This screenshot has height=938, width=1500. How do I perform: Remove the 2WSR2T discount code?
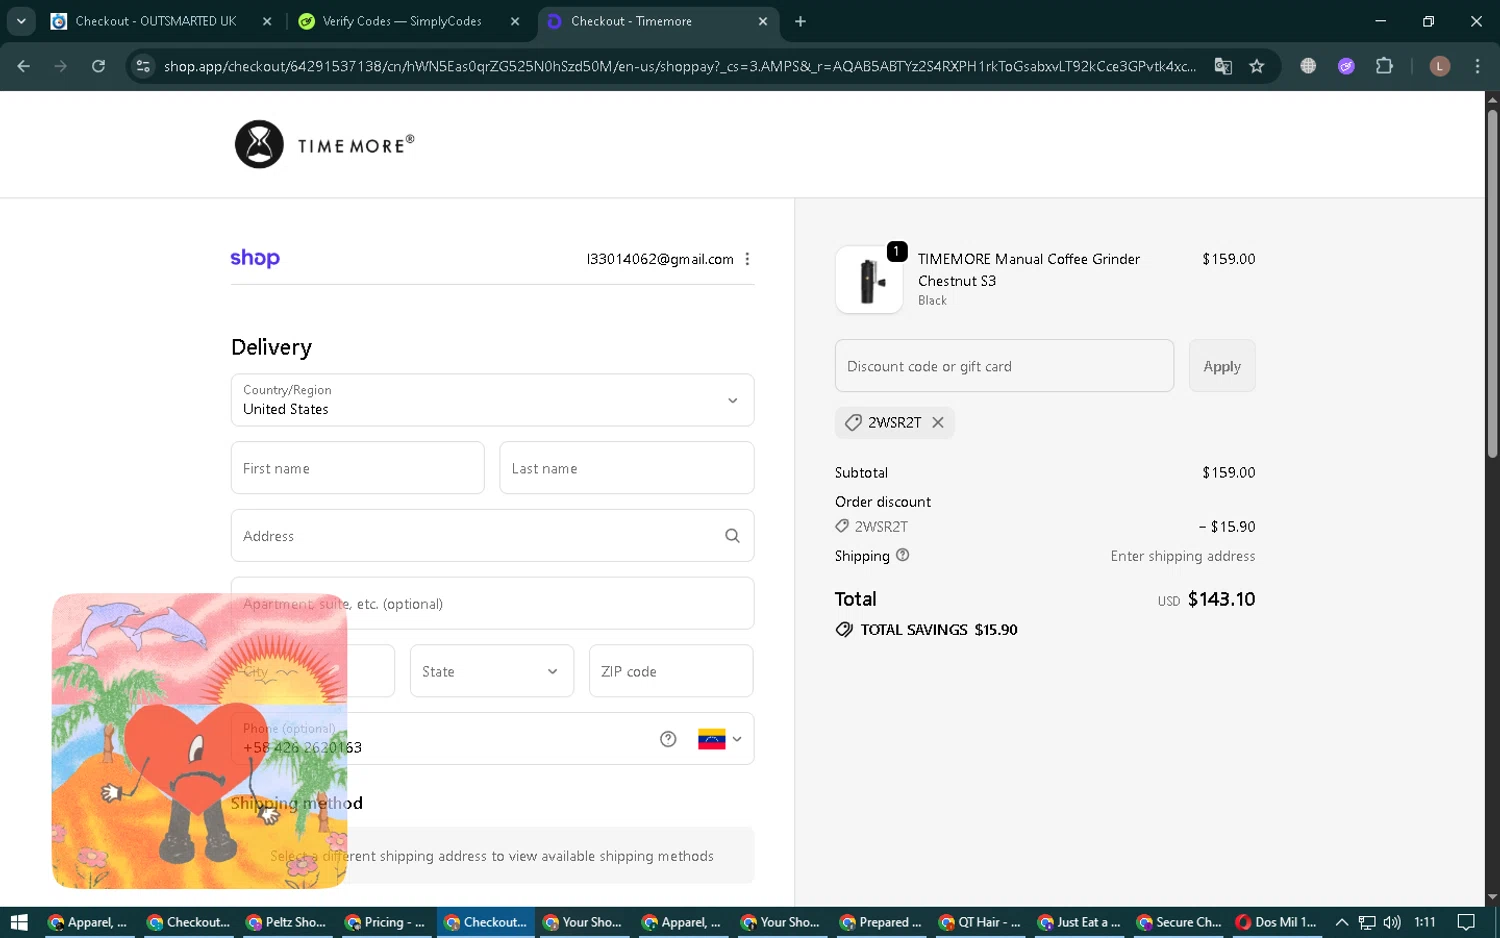click(938, 423)
